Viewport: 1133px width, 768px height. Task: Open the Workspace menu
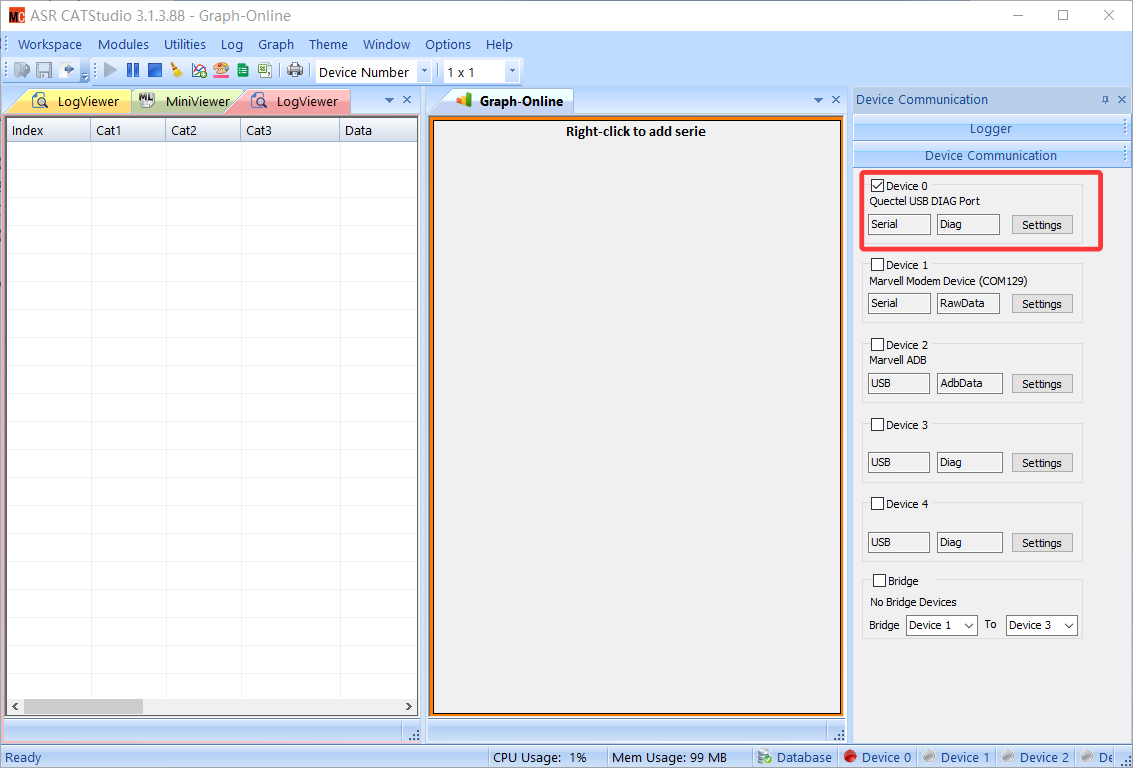[50, 44]
